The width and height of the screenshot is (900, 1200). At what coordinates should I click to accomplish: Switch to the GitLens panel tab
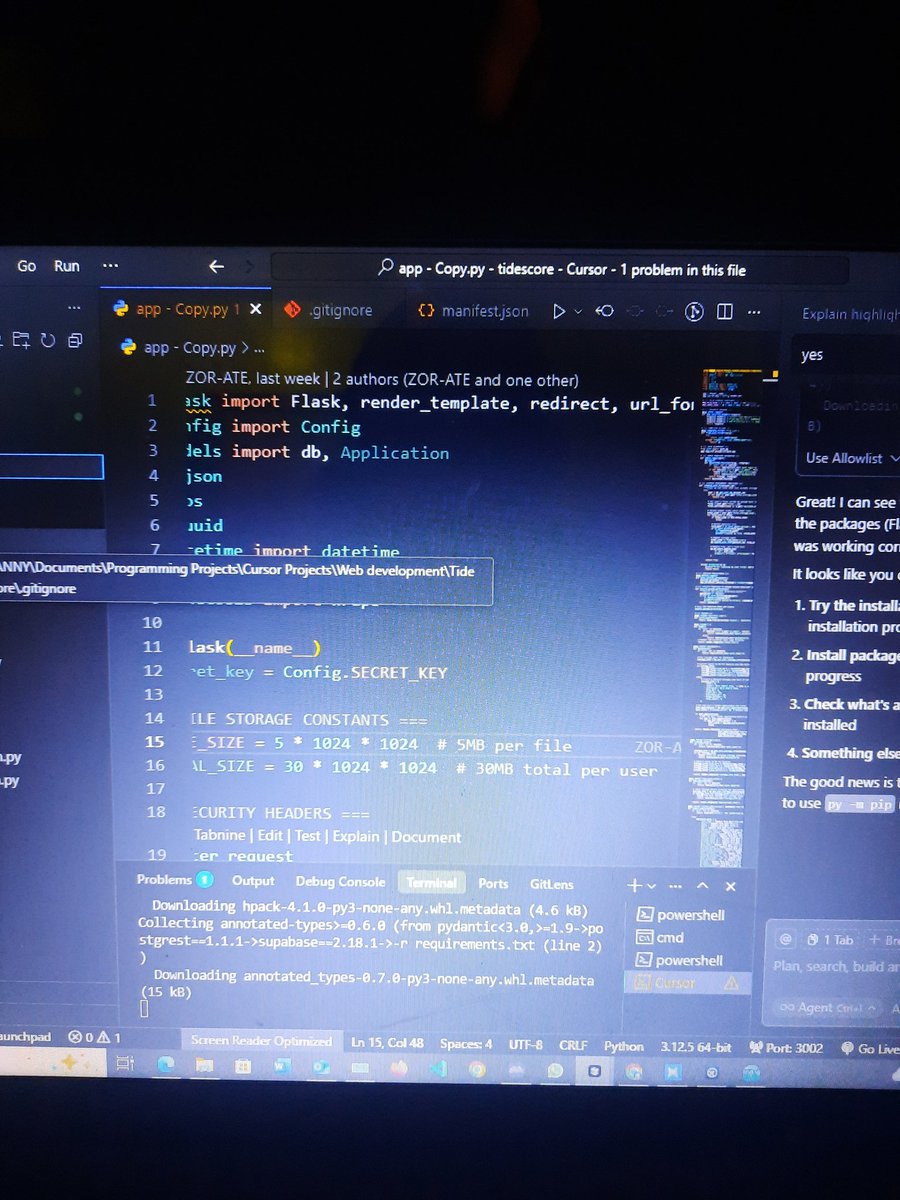pyautogui.click(x=552, y=884)
